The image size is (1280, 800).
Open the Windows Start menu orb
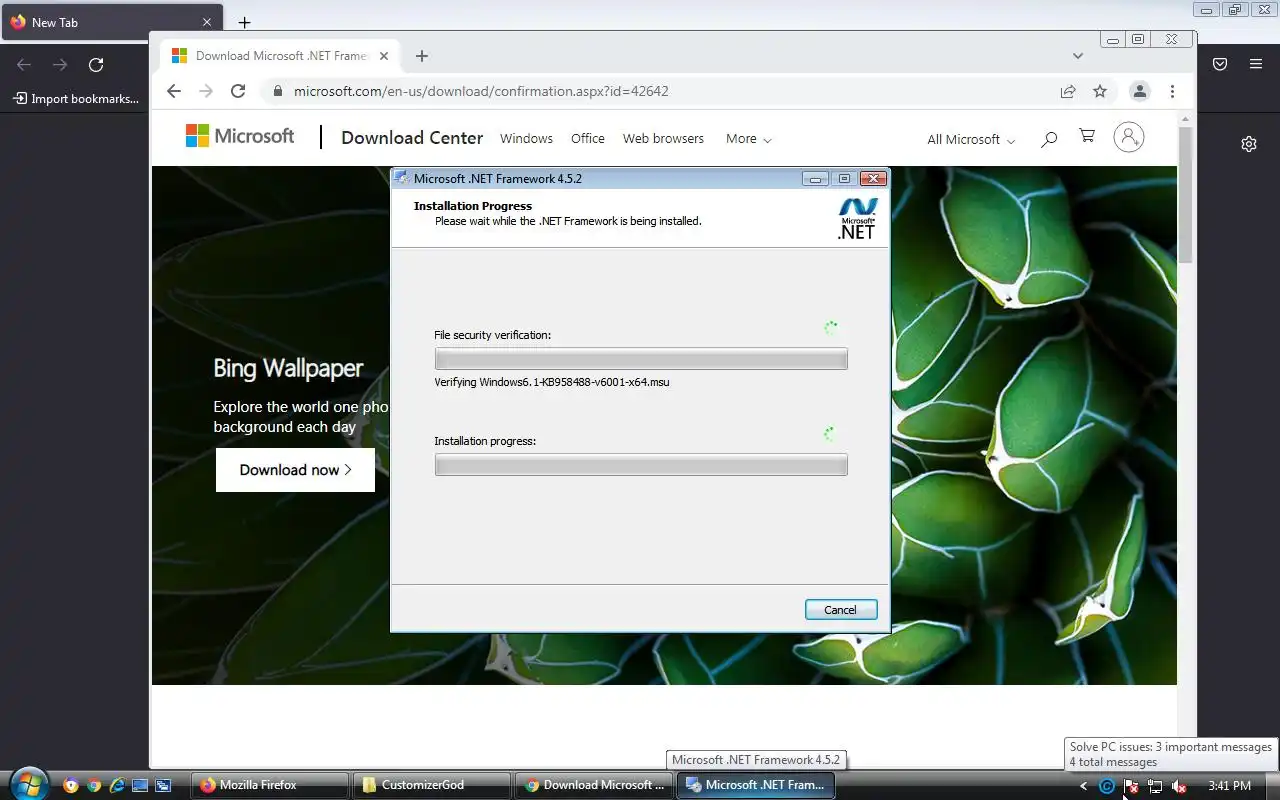coord(28,783)
